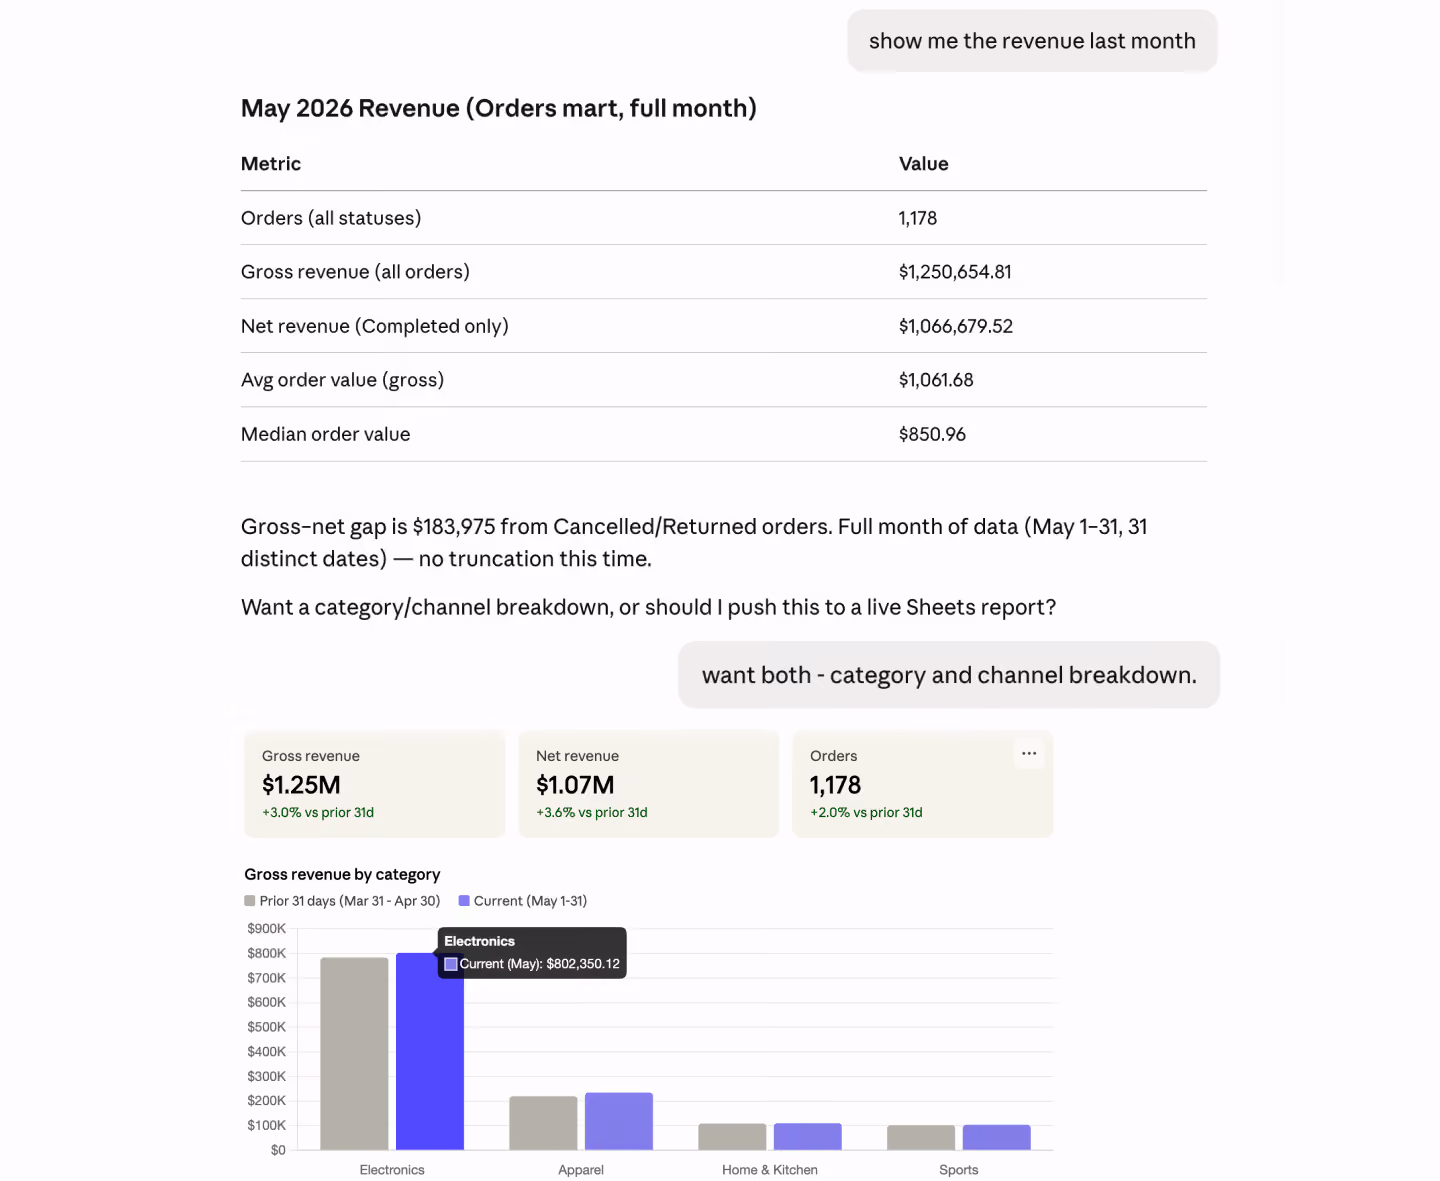Click the tooltip's purple color swatch
1440x1181 pixels.
coord(451,964)
